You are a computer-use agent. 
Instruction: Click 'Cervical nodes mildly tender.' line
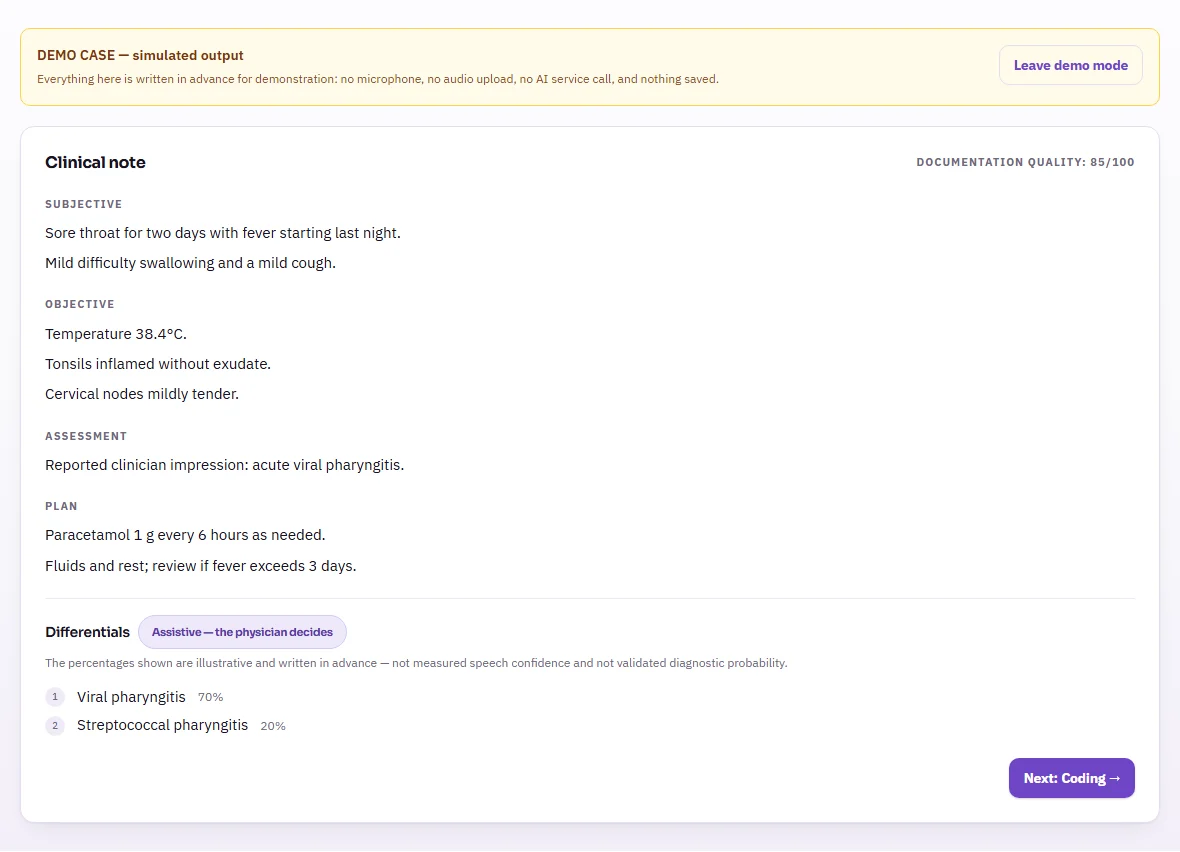click(142, 394)
